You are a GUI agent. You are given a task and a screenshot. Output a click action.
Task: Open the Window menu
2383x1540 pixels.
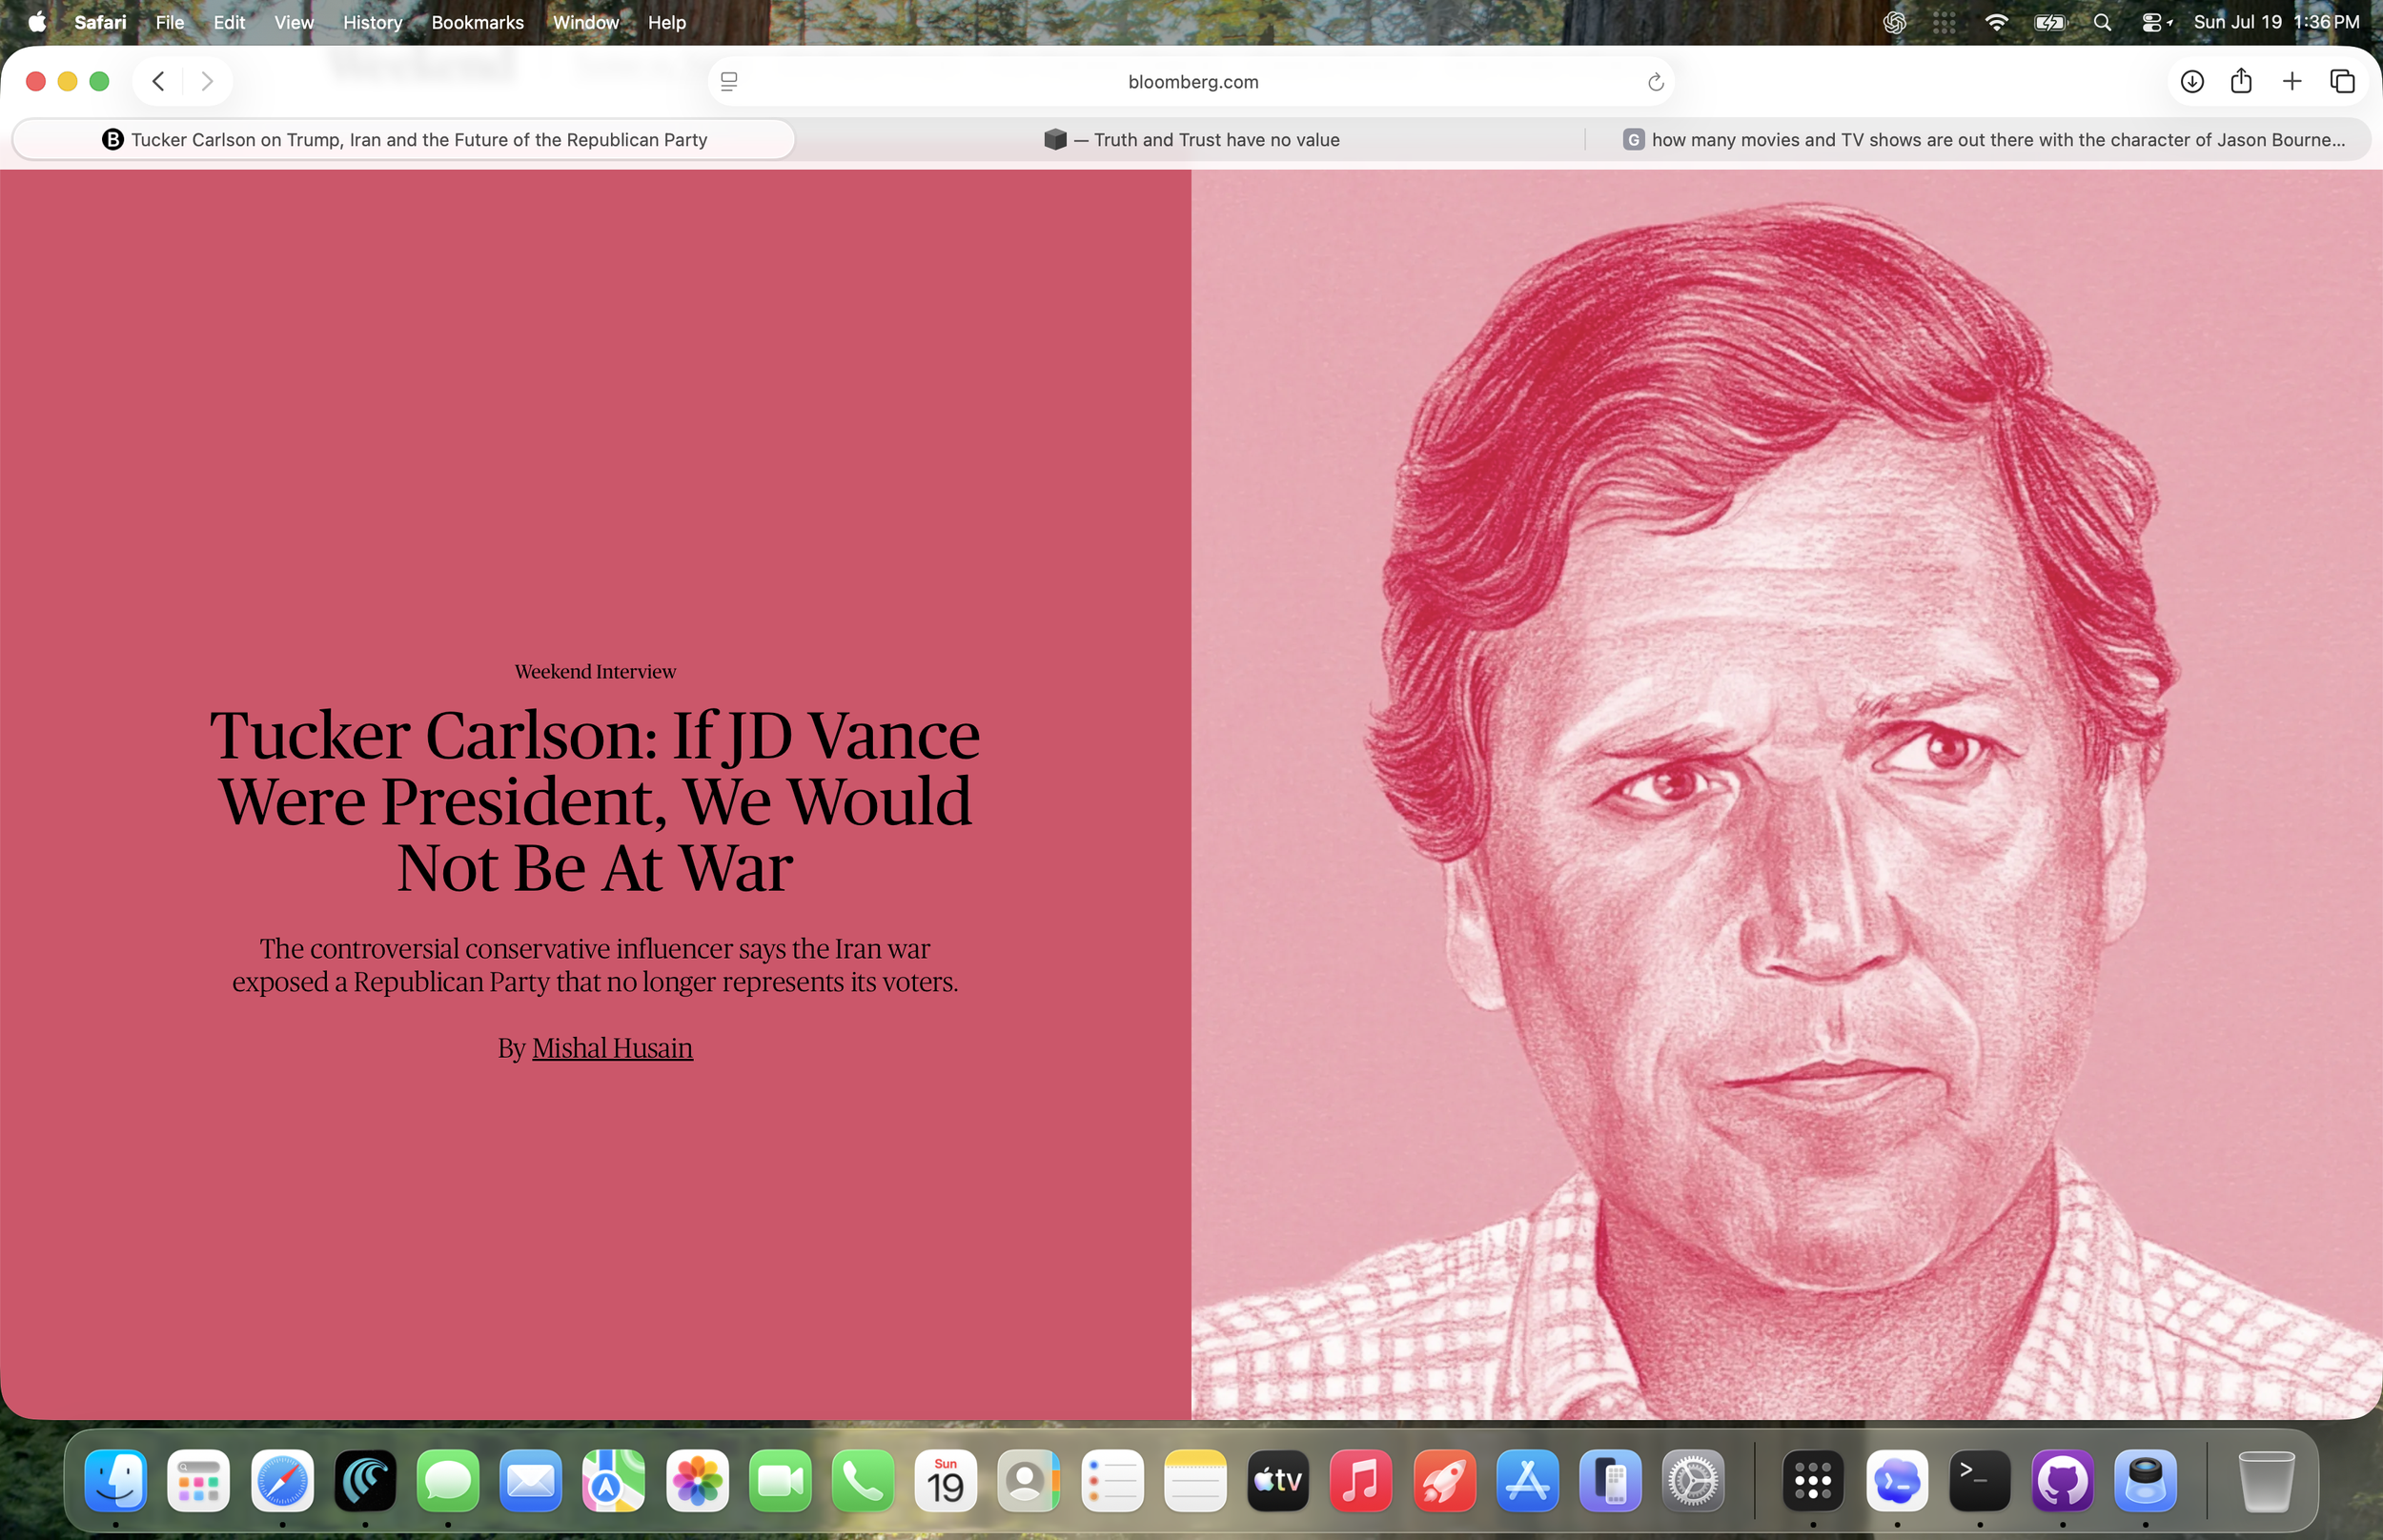[586, 22]
